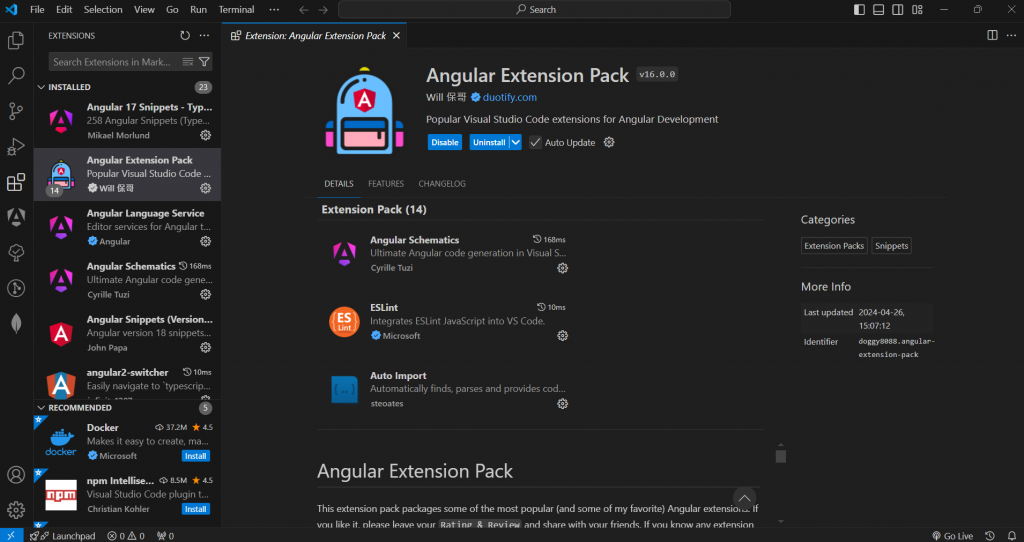Open gear for Auto Import in pack
The width and height of the screenshot is (1024, 542).
(x=562, y=404)
